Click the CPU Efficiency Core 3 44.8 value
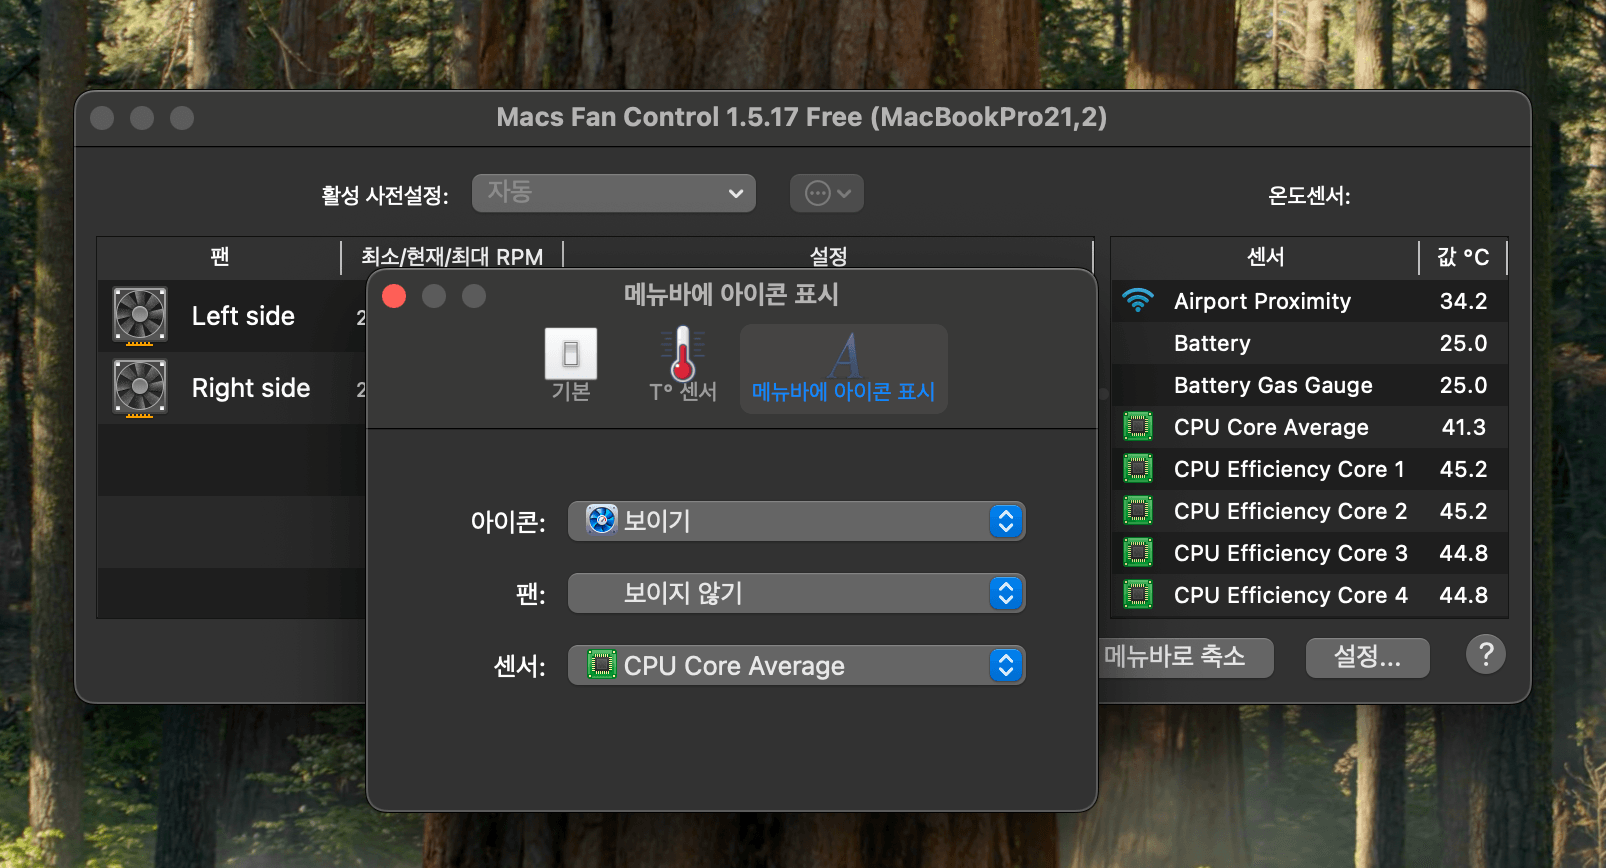 (1463, 553)
